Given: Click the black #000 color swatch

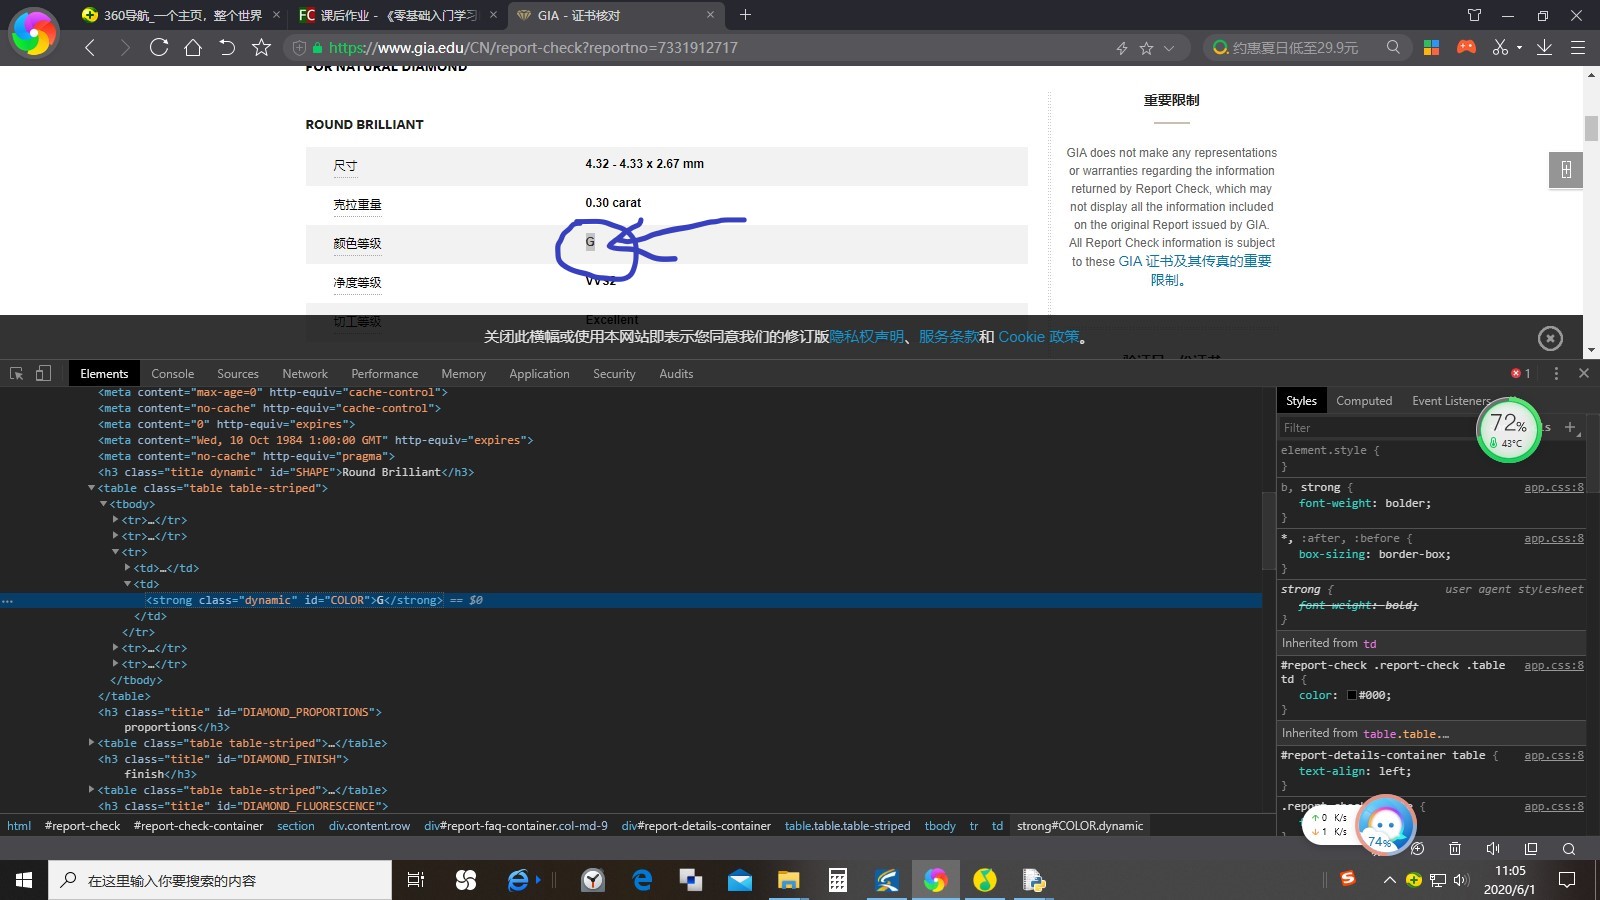Looking at the screenshot, I should point(1351,695).
